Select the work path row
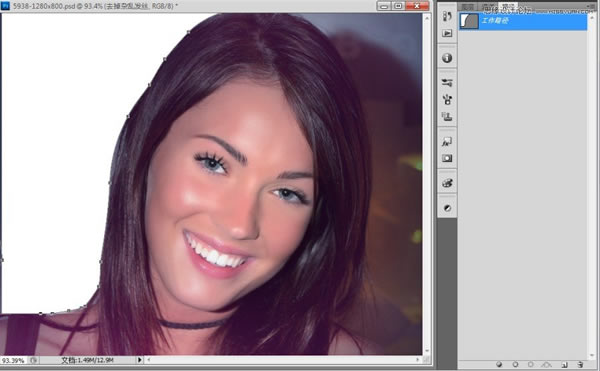The width and height of the screenshot is (600, 371). (x=523, y=21)
